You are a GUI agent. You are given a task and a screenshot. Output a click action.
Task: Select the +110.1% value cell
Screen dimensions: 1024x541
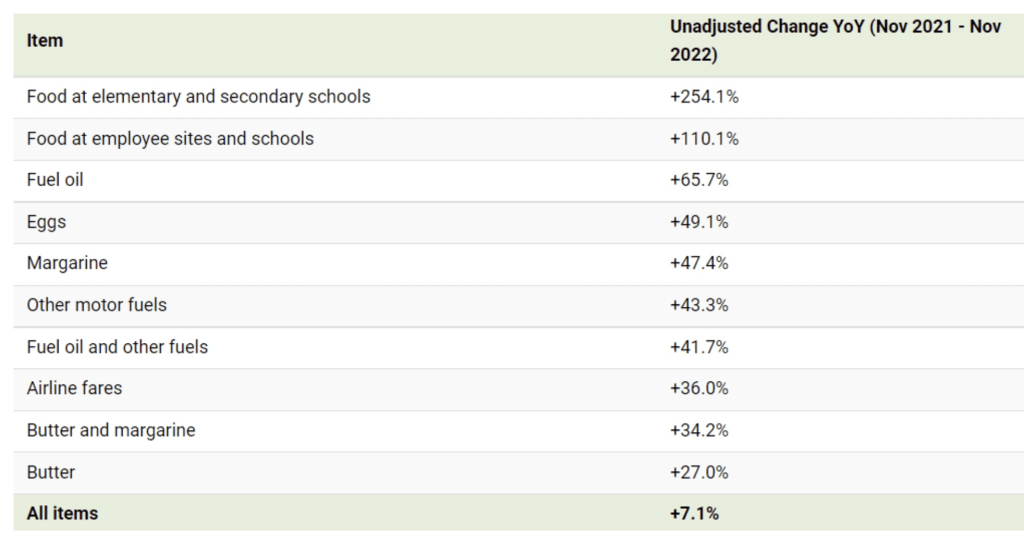704,139
